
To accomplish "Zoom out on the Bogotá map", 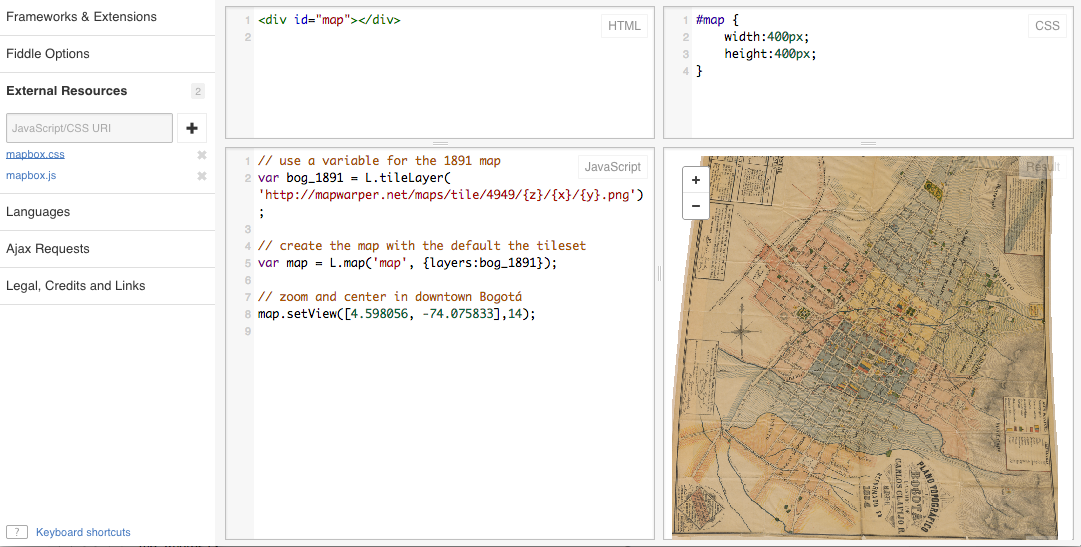I will coord(695,205).
